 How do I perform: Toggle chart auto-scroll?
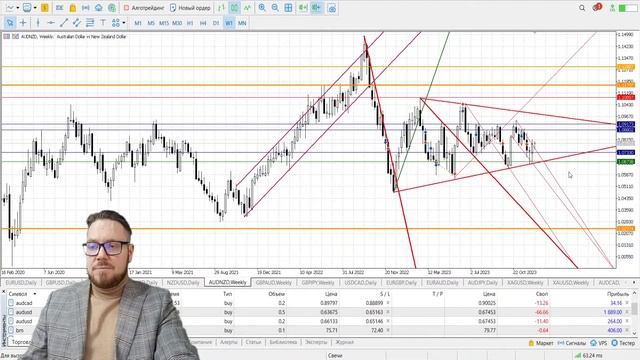(303, 8)
